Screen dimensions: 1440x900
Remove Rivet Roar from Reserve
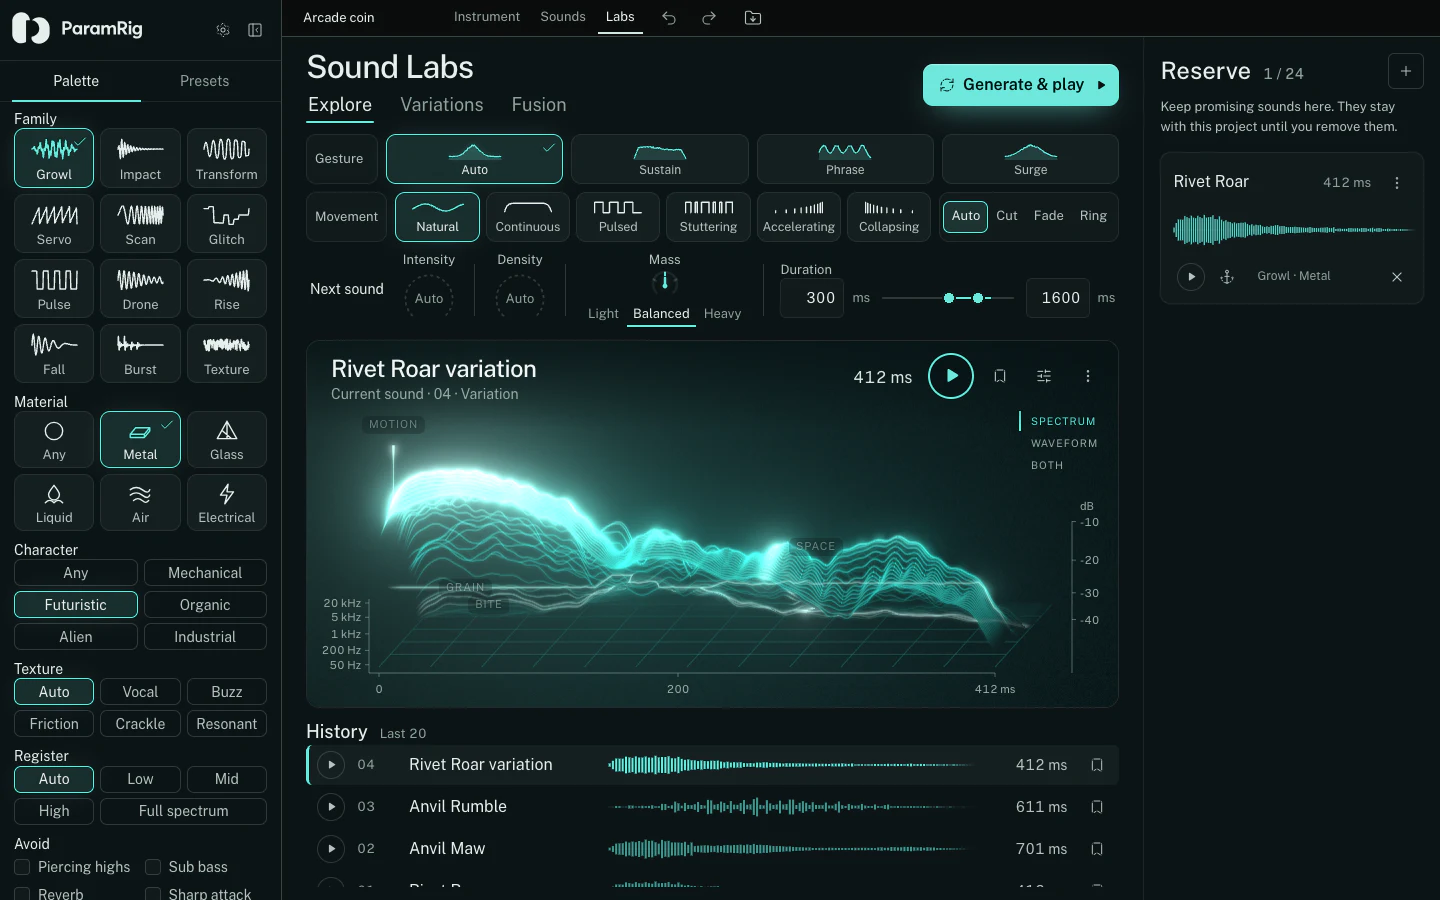click(x=1397, y=277)
